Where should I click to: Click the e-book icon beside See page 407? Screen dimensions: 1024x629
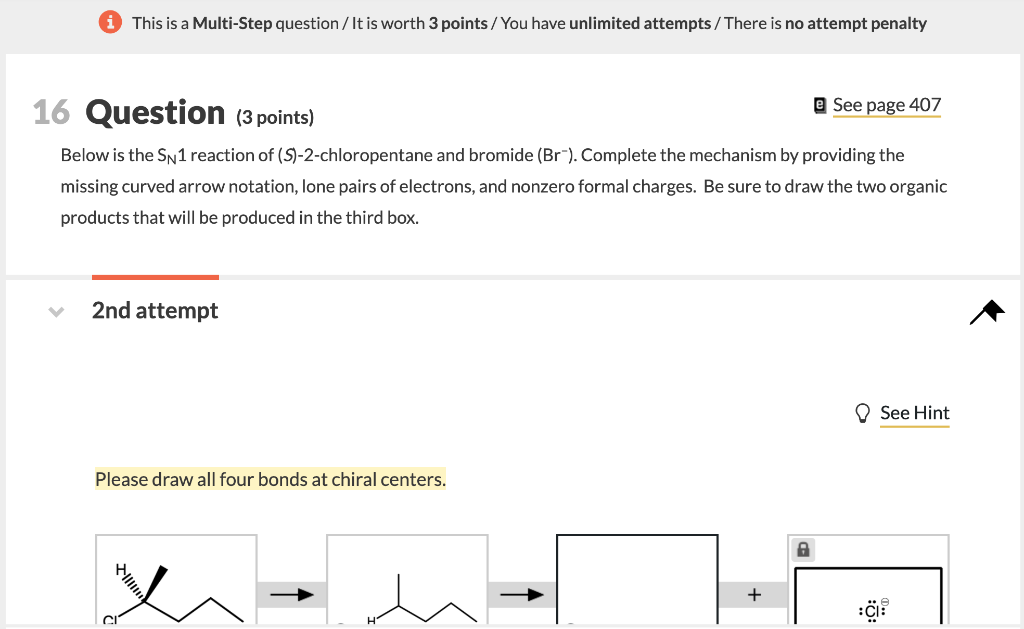819,103
